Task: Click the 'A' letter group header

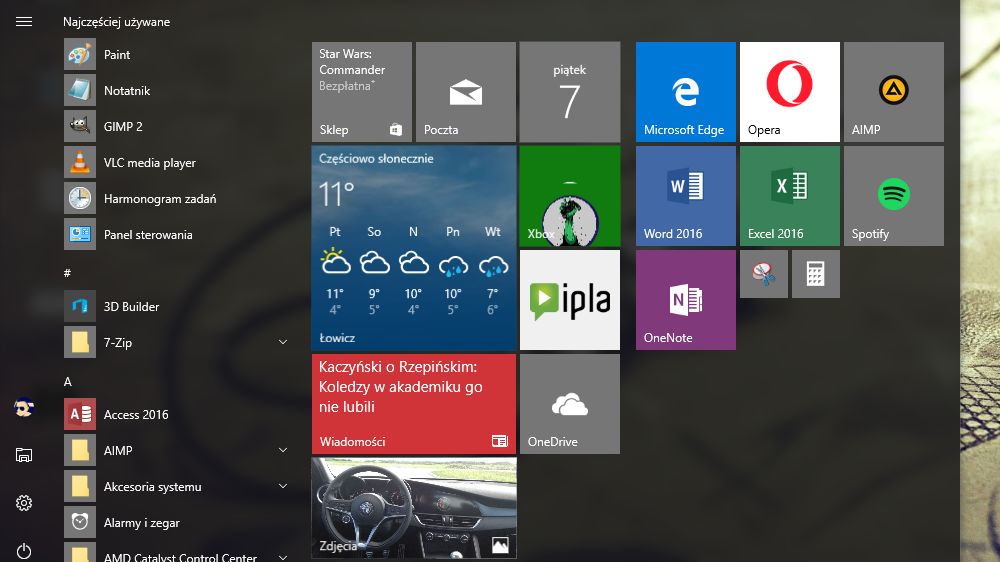Action: tap(68, 381)
